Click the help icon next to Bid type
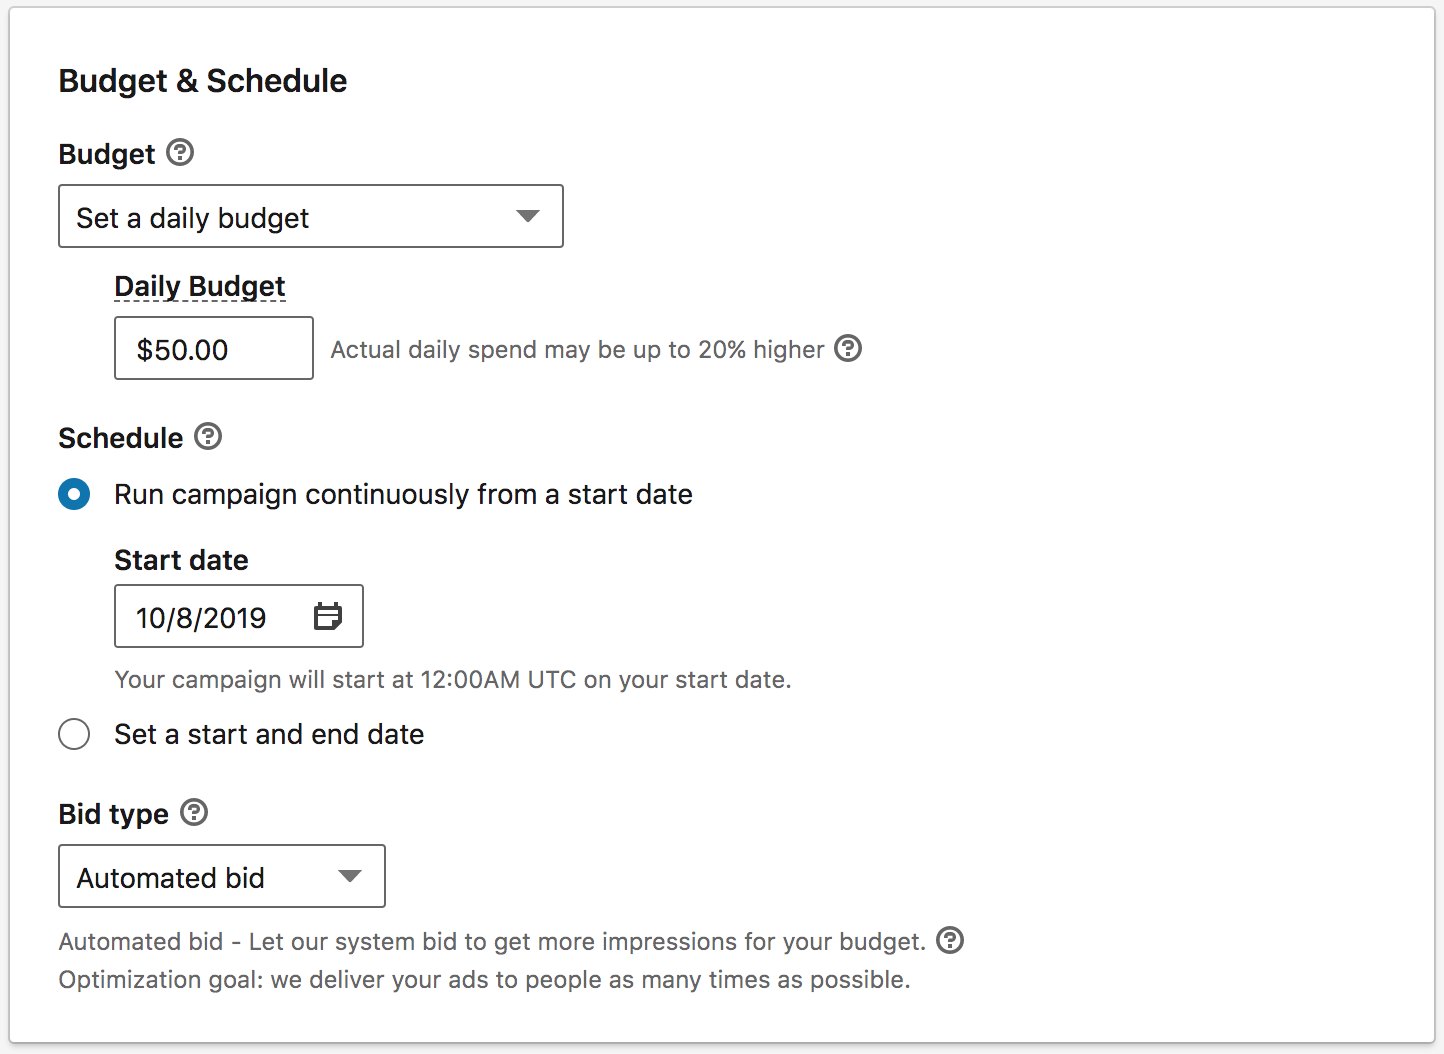The width and height of the screenshot is (1444, 1054). point(194,812)
